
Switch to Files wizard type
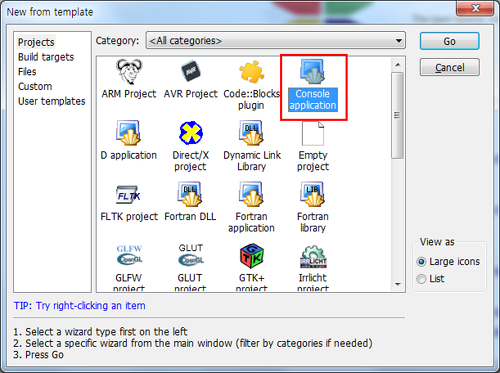pos(27,72)
